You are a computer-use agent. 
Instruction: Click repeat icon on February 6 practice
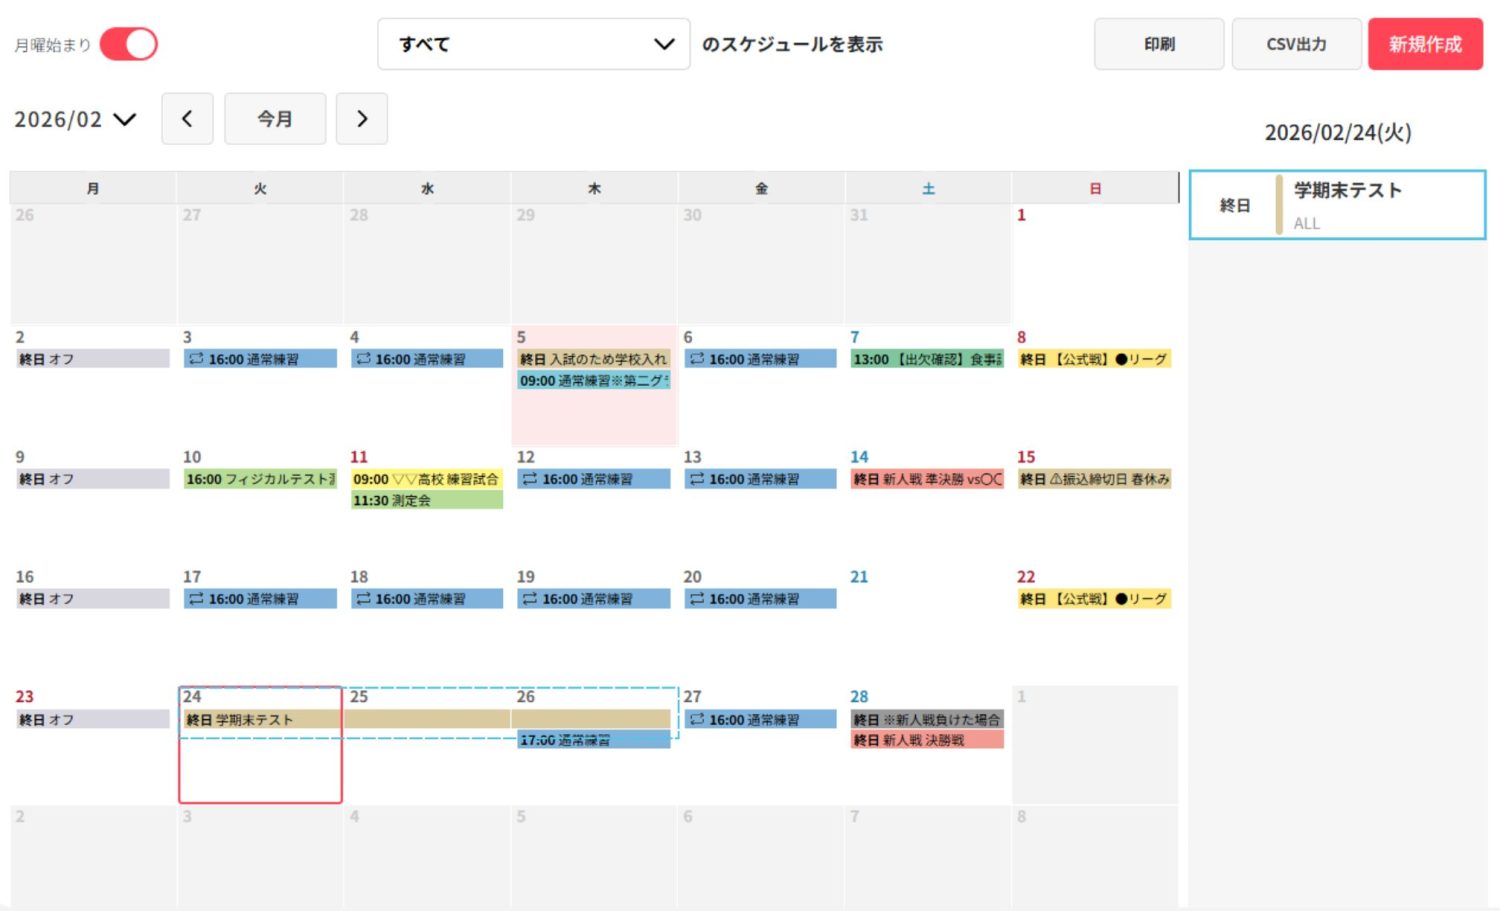pos(697,359)
